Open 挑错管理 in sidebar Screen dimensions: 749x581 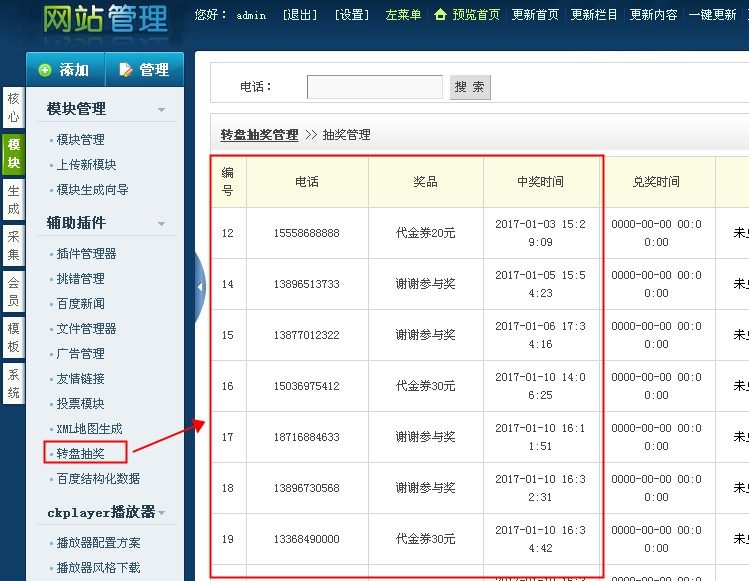(x=80, y=279)
